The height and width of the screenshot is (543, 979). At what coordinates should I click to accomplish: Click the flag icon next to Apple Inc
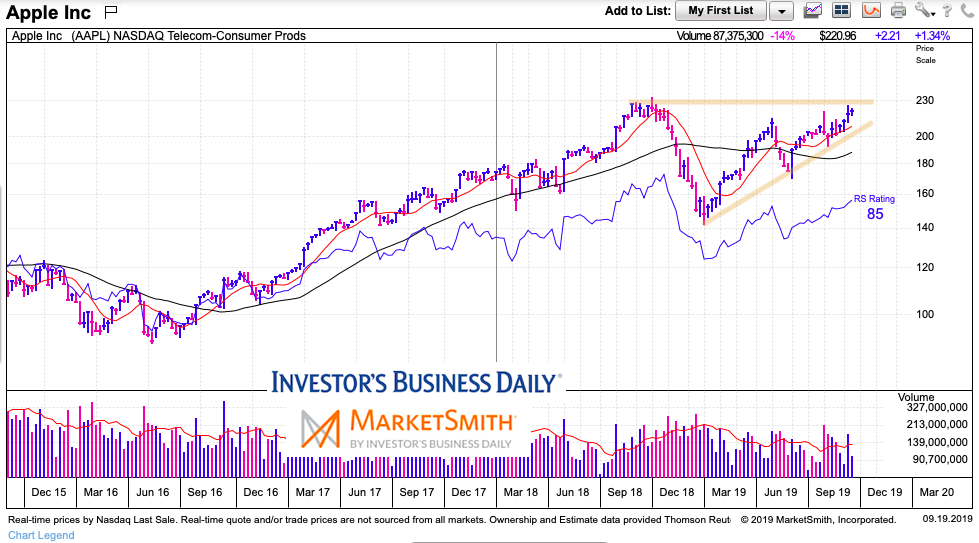[x=111, y=11]
